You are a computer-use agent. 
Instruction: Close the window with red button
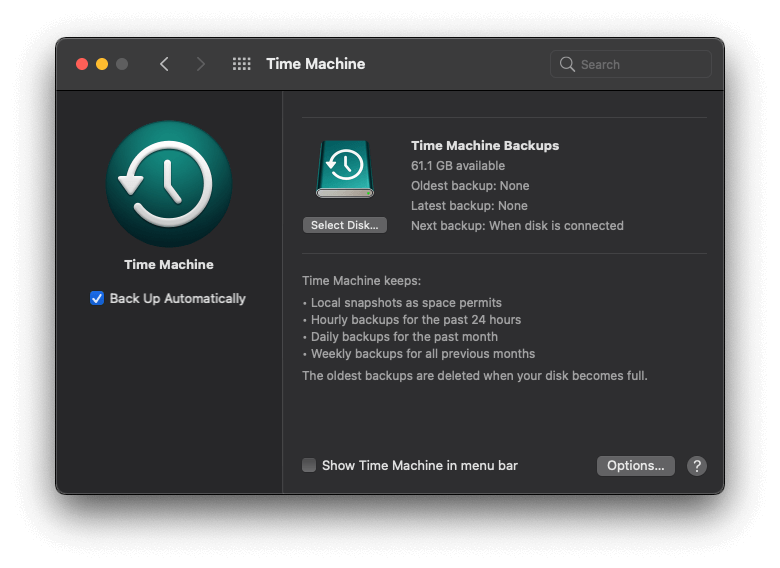[82, 64]
